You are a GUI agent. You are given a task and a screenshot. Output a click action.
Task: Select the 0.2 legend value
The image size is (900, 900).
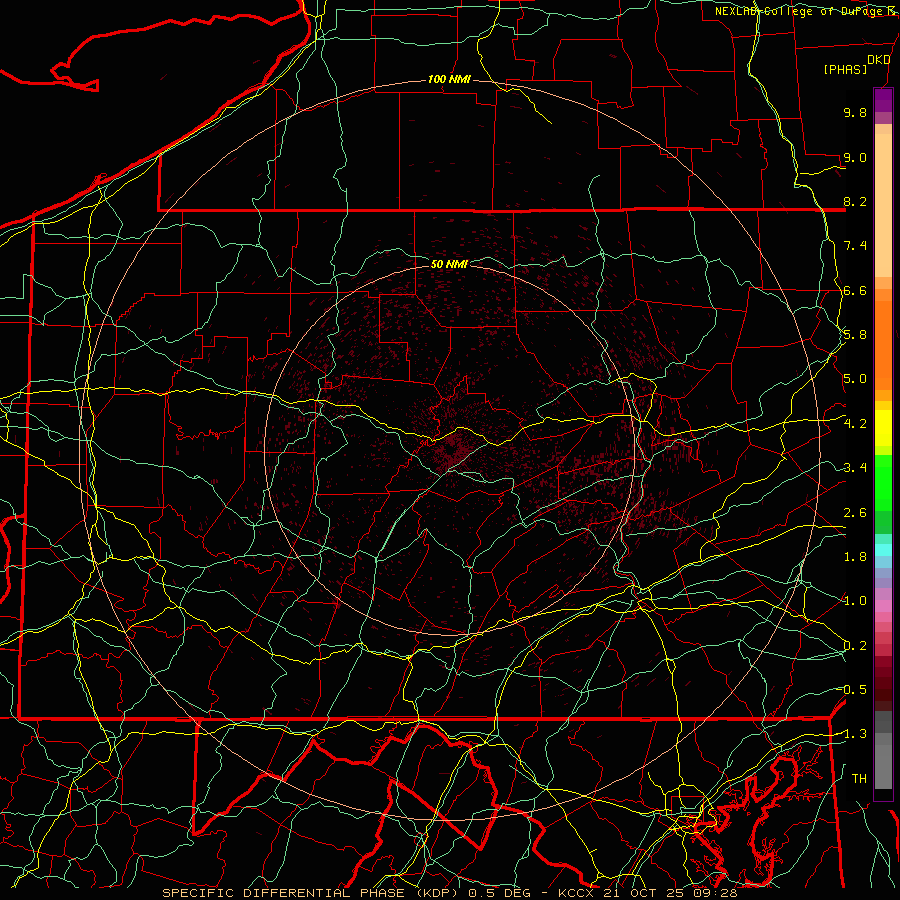click(855, 646)
